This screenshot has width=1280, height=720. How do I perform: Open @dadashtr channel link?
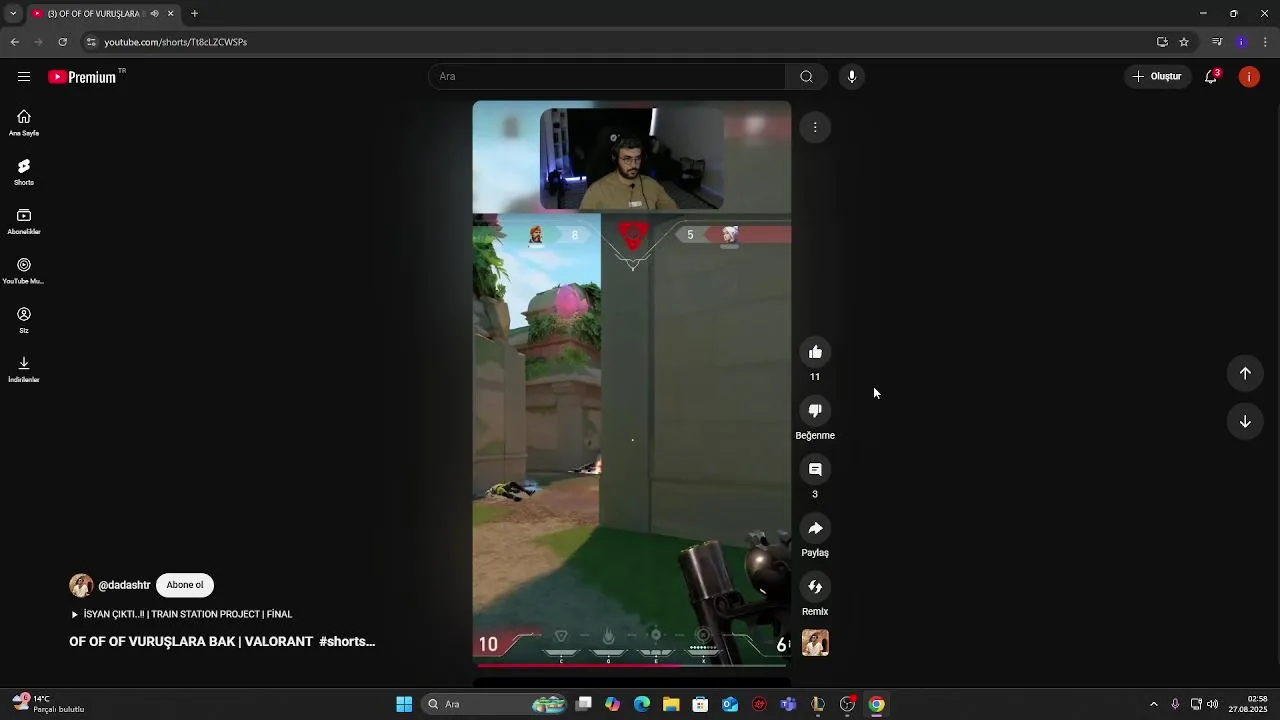click(124, 585)
